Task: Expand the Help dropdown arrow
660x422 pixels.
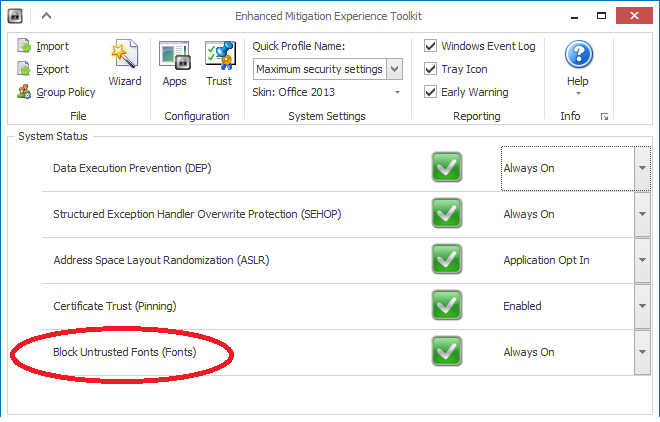Action: pyautogui.click(x=578, y=93)
